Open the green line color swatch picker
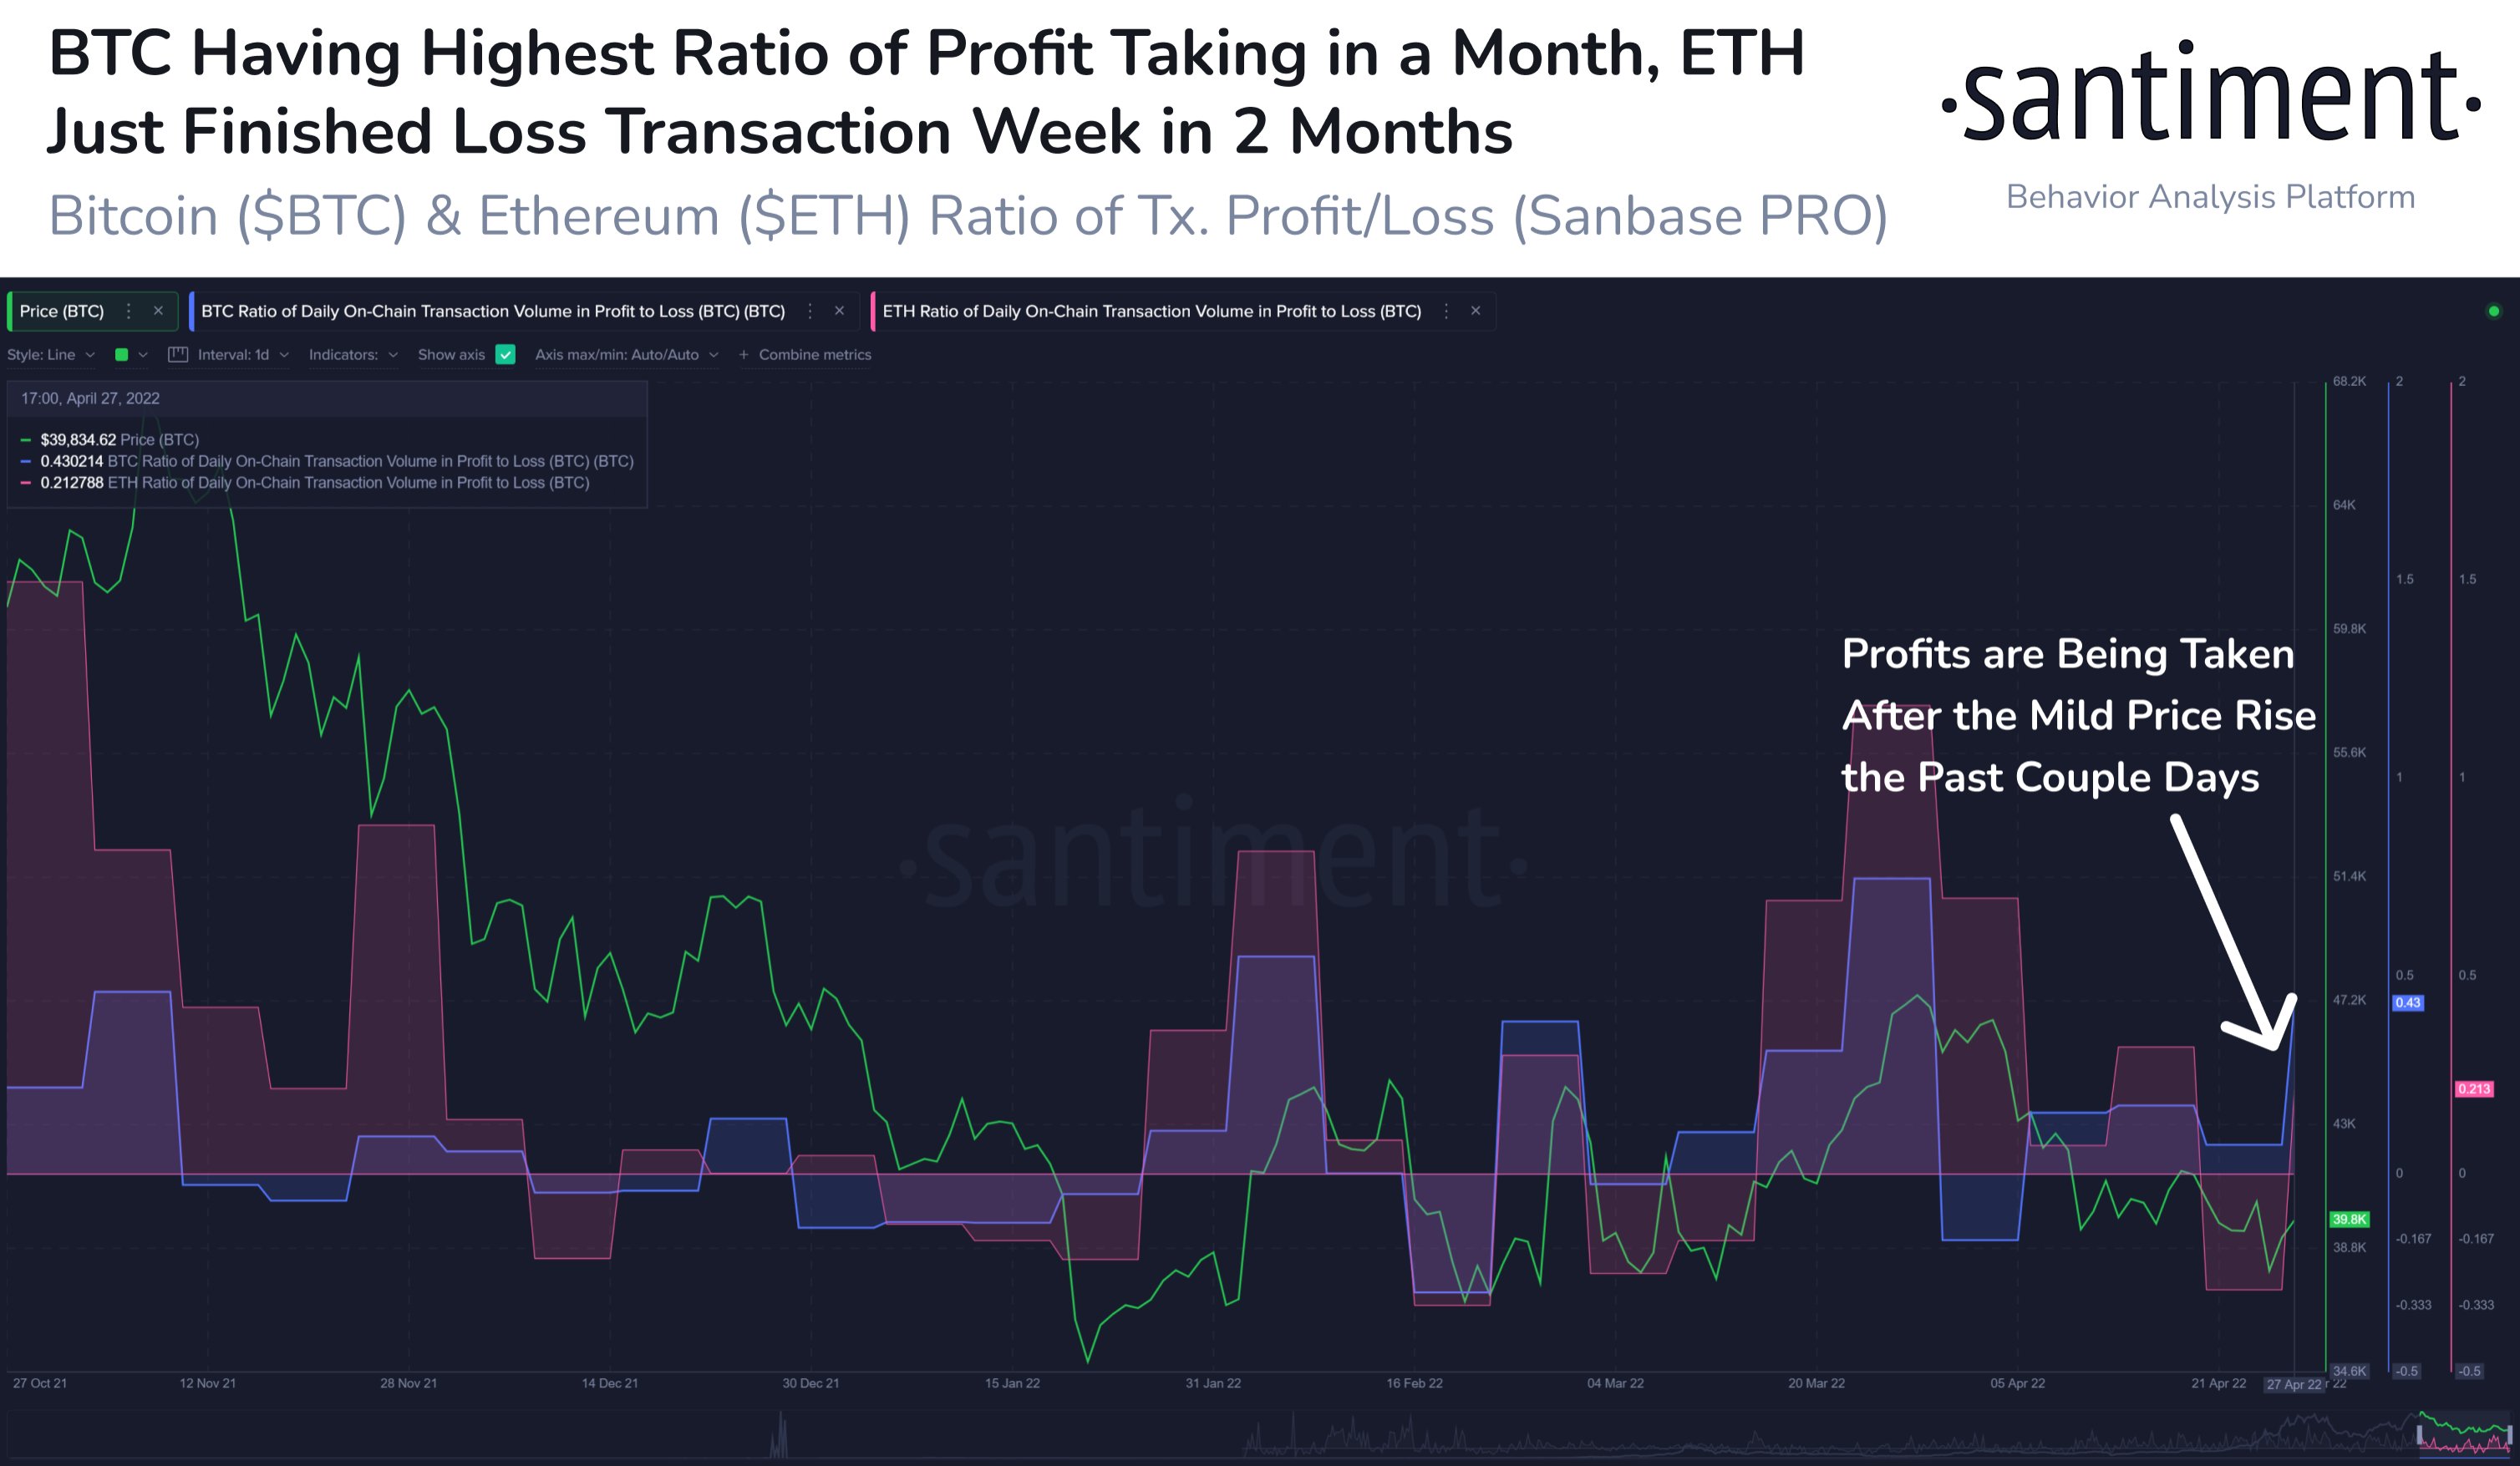2520x1466 pixels. pos(130,354)
